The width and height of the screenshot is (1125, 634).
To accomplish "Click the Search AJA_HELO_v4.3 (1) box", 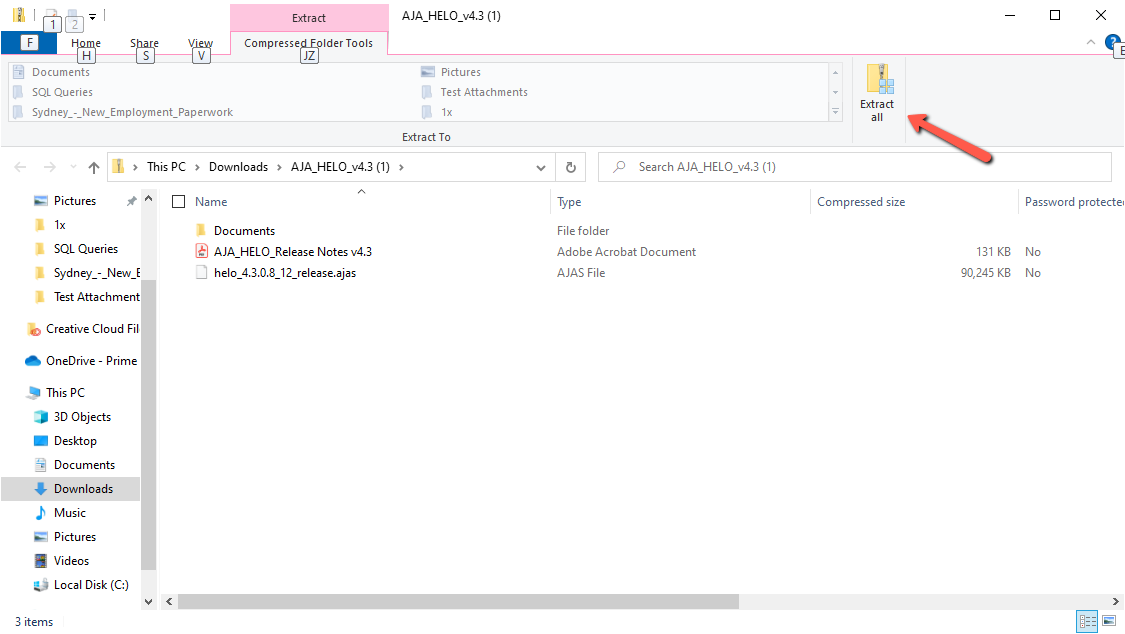I will [x=855, y=167].
